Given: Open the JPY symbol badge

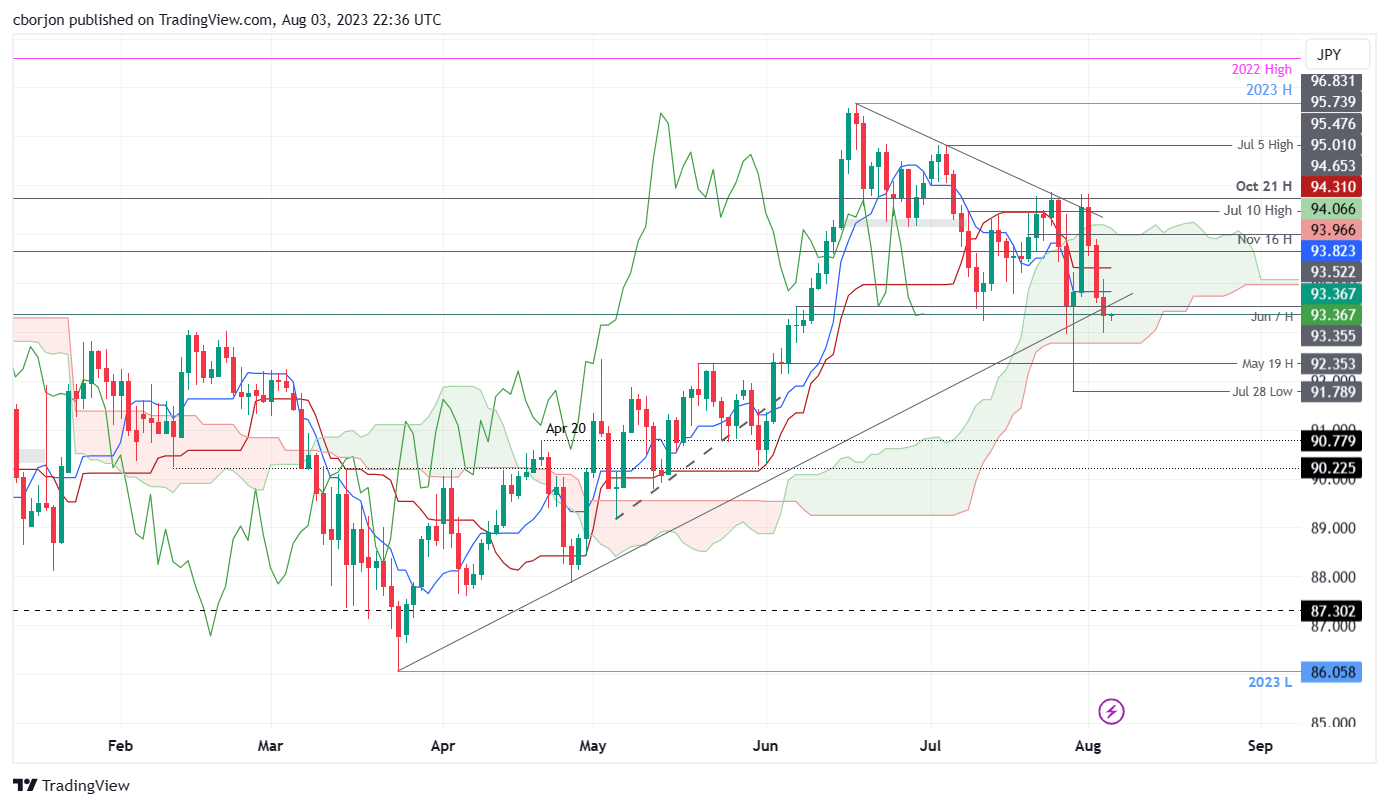Looking at the screenshot, I should tap(1337, 54).
